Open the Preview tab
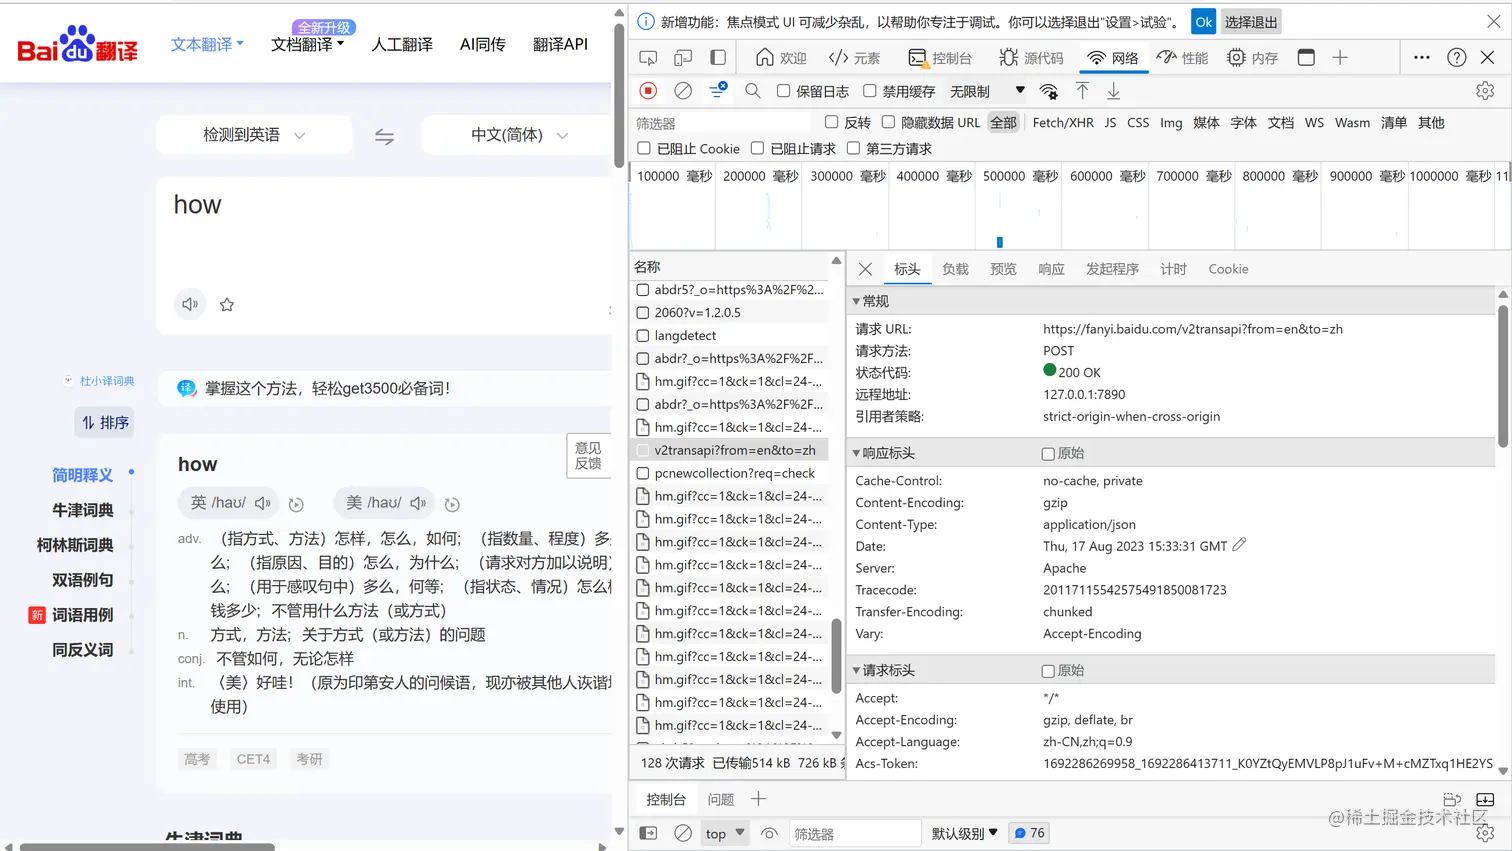Screen dimensions: 1512x851 (x=1003, y=269)
